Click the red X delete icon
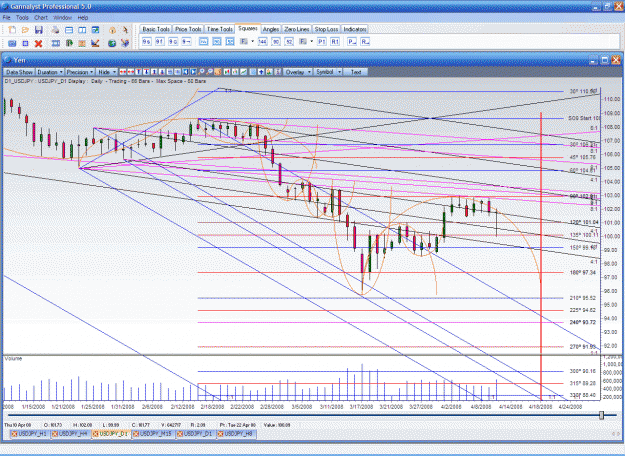 click(x=38, y=43)
